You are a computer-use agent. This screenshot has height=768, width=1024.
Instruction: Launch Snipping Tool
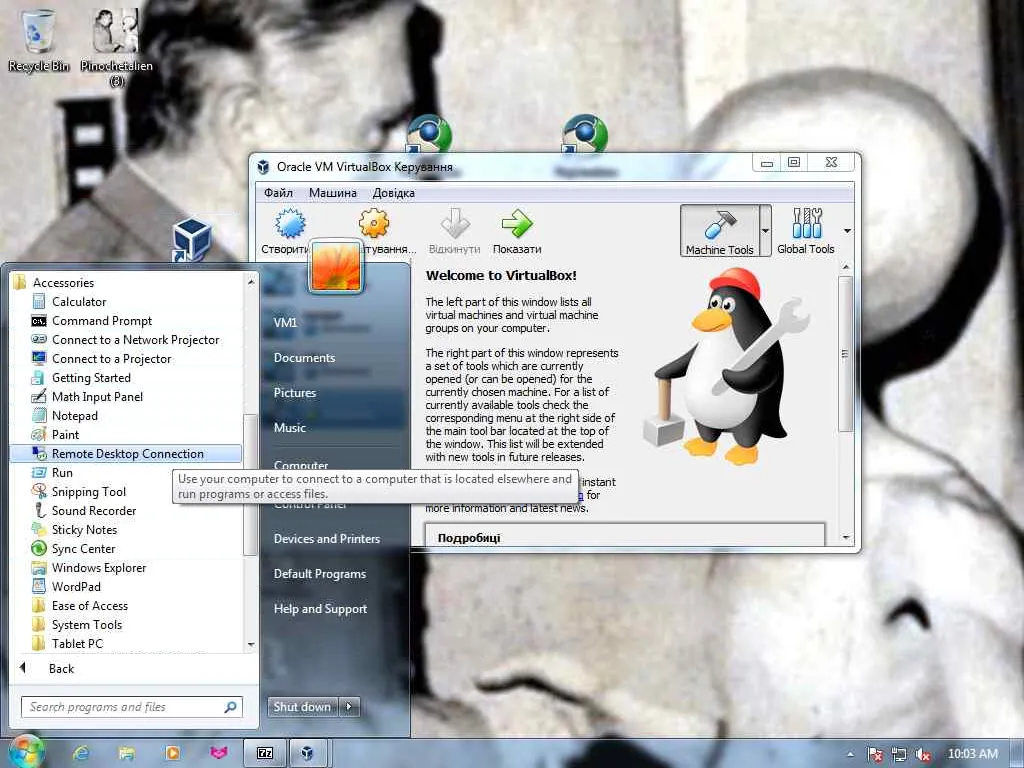click(x=89, y=491)
